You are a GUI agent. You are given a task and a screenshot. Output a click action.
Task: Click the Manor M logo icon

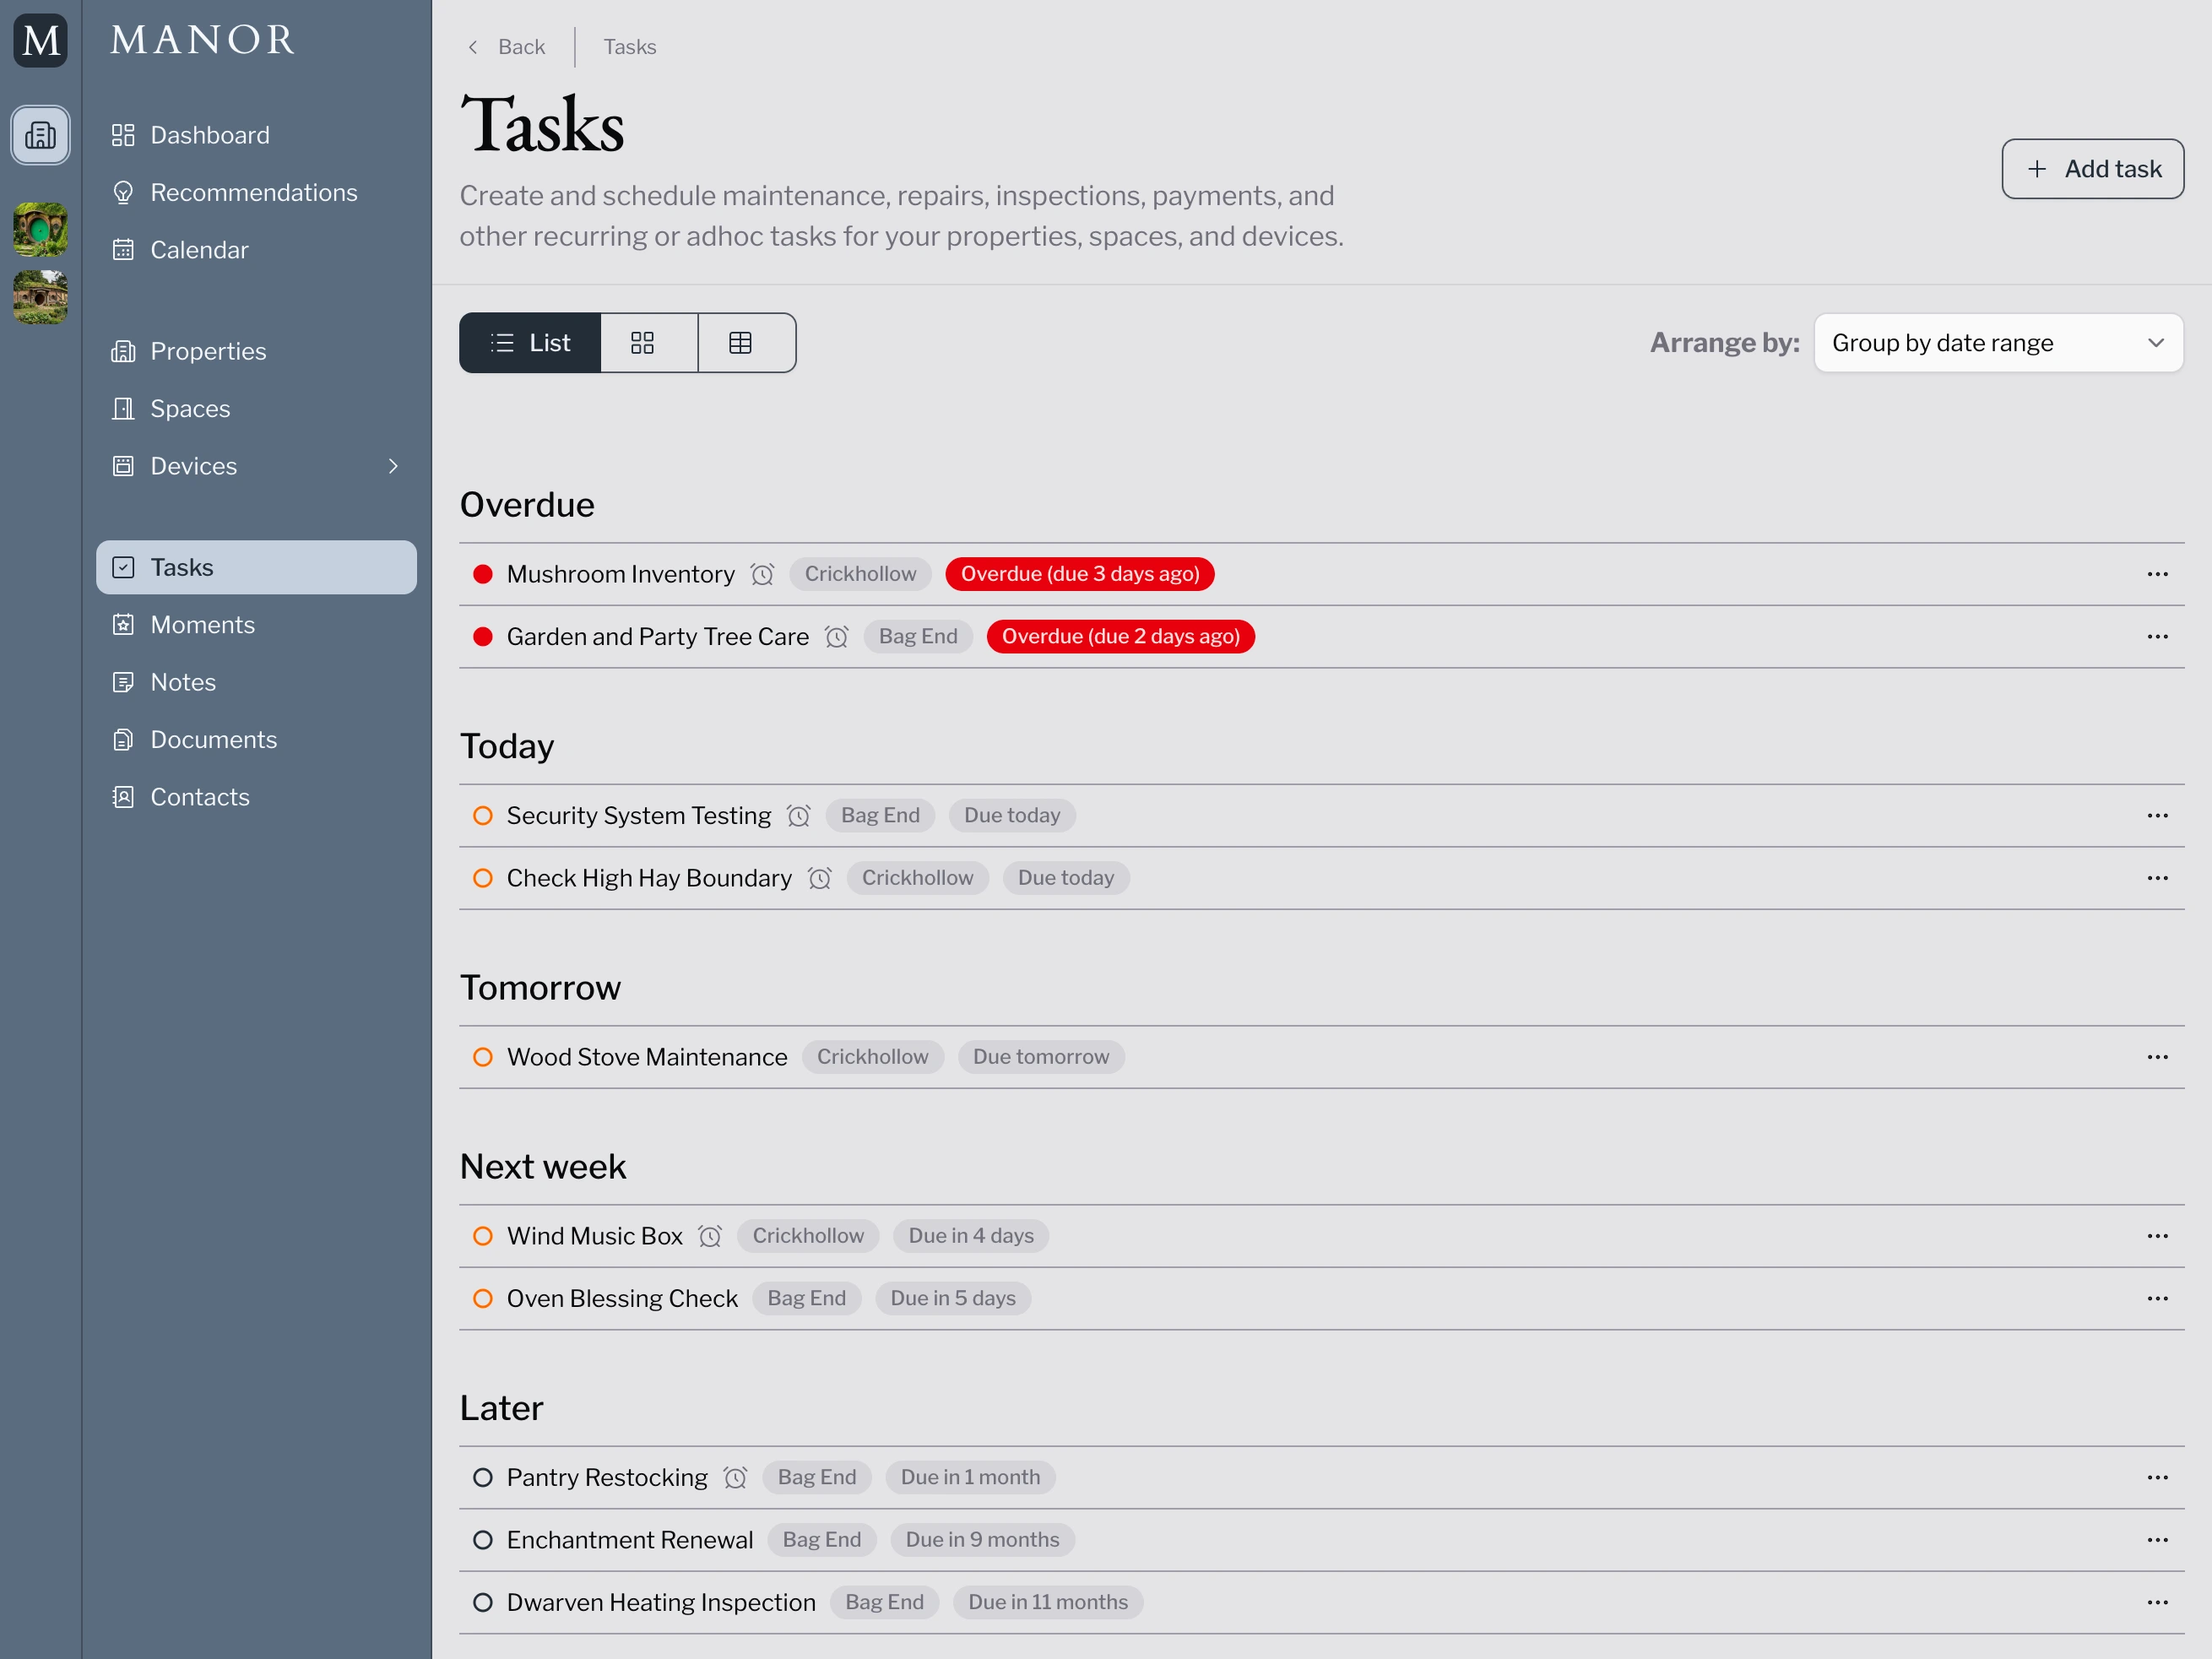pyautogui.click(x=40, y=40)
